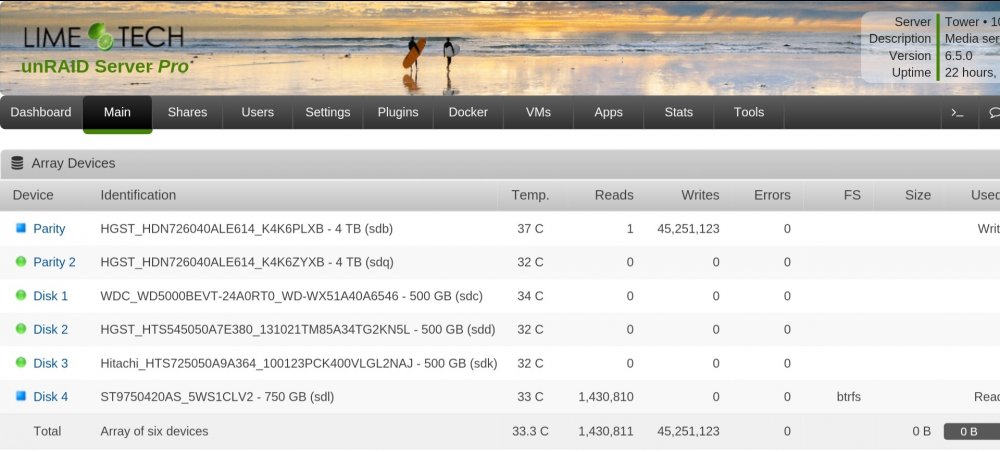
Task: Click the btrfs filesystem cell for Disk 4
Action: [848, 397]
